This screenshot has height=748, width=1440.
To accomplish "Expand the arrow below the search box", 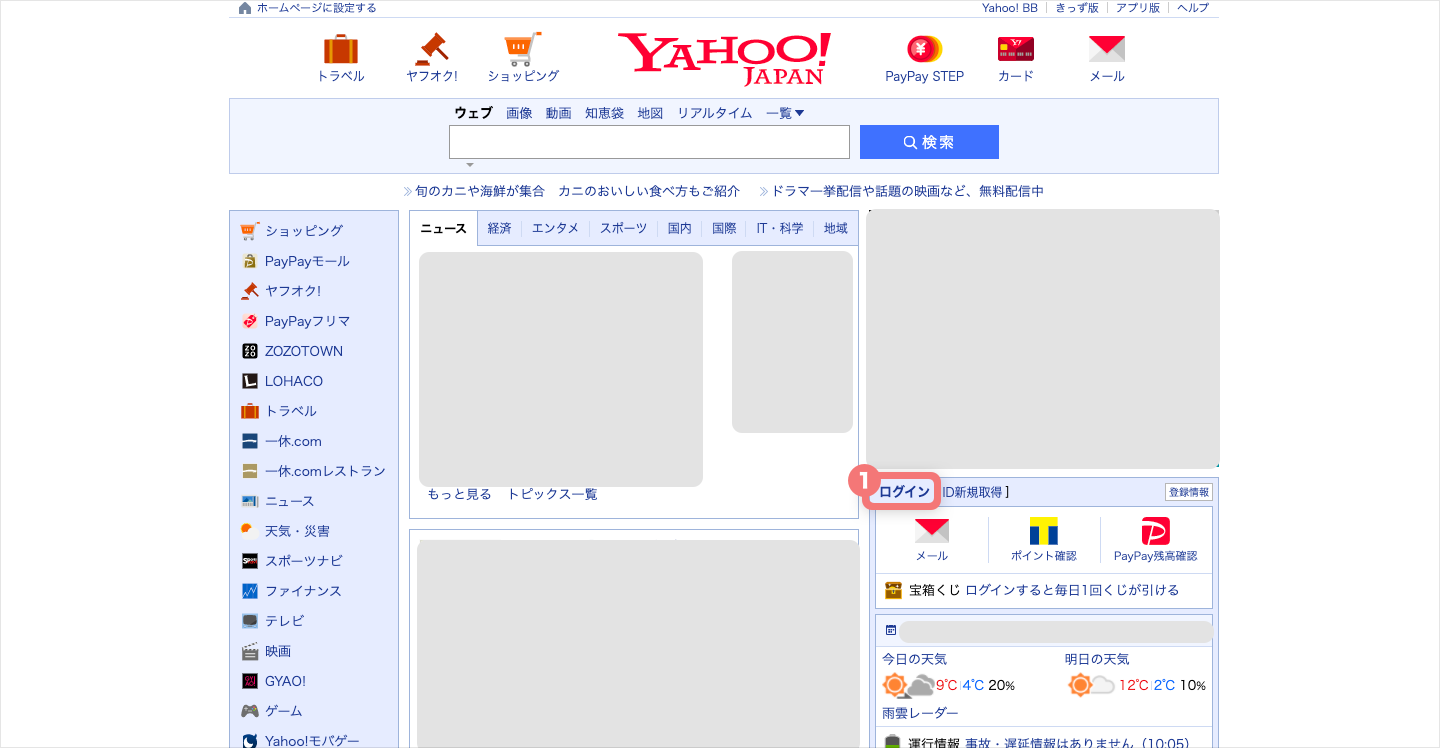I will click(469, 164).
